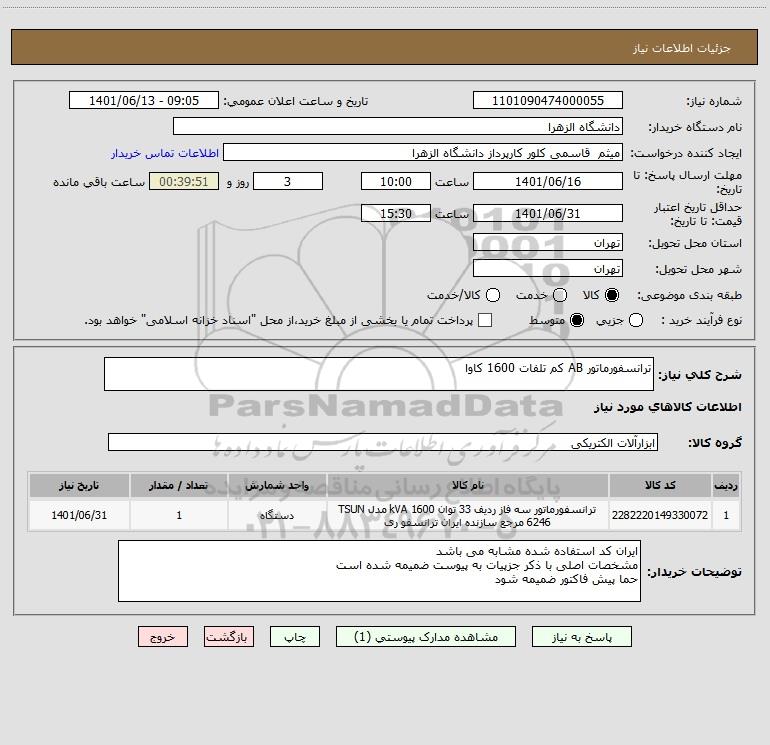Click تعداد / مقدار column header
The width and height of the screenshot is (770, 745).
pos(179,485)
